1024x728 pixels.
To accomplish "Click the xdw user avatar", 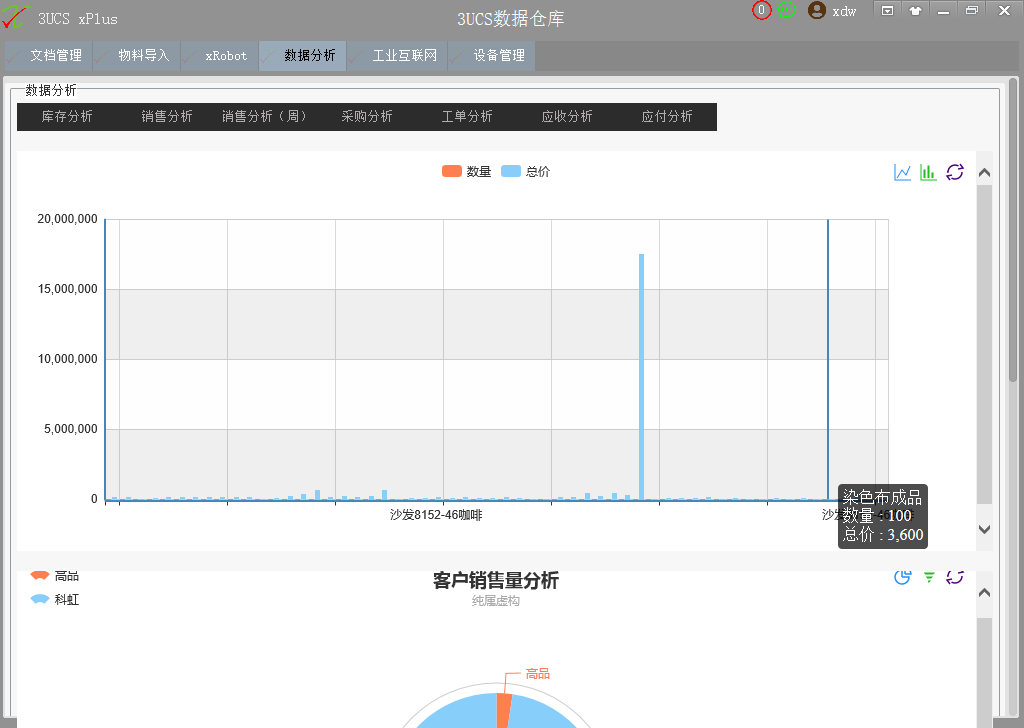I will click(x=817, y=10).
